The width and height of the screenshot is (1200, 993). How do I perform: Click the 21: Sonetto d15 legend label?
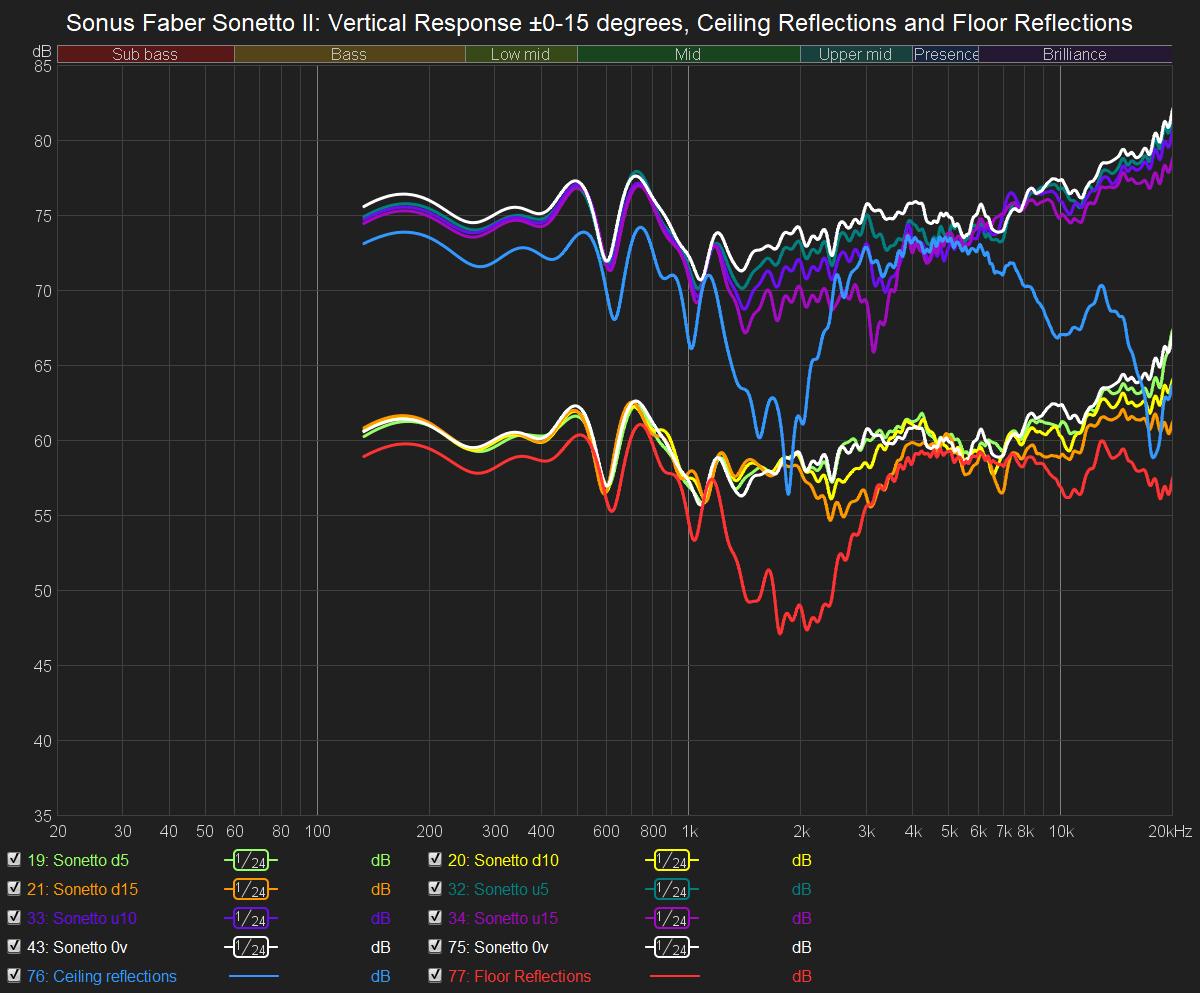[82, 889]
